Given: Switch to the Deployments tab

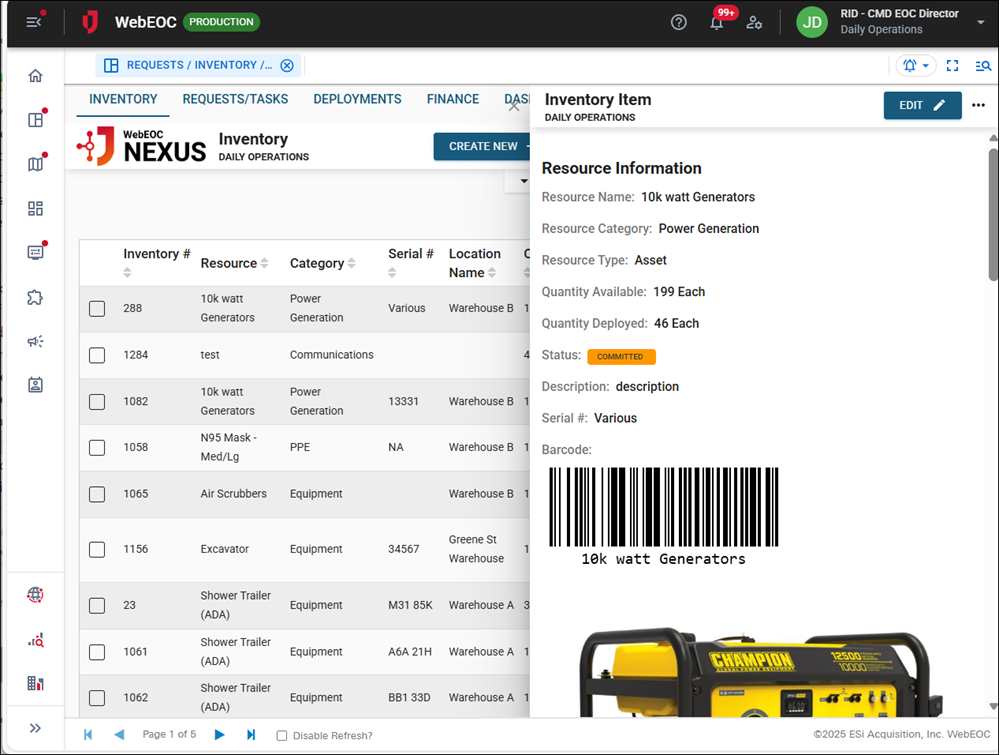Looking at the screenshot, I should click(357, 99).
